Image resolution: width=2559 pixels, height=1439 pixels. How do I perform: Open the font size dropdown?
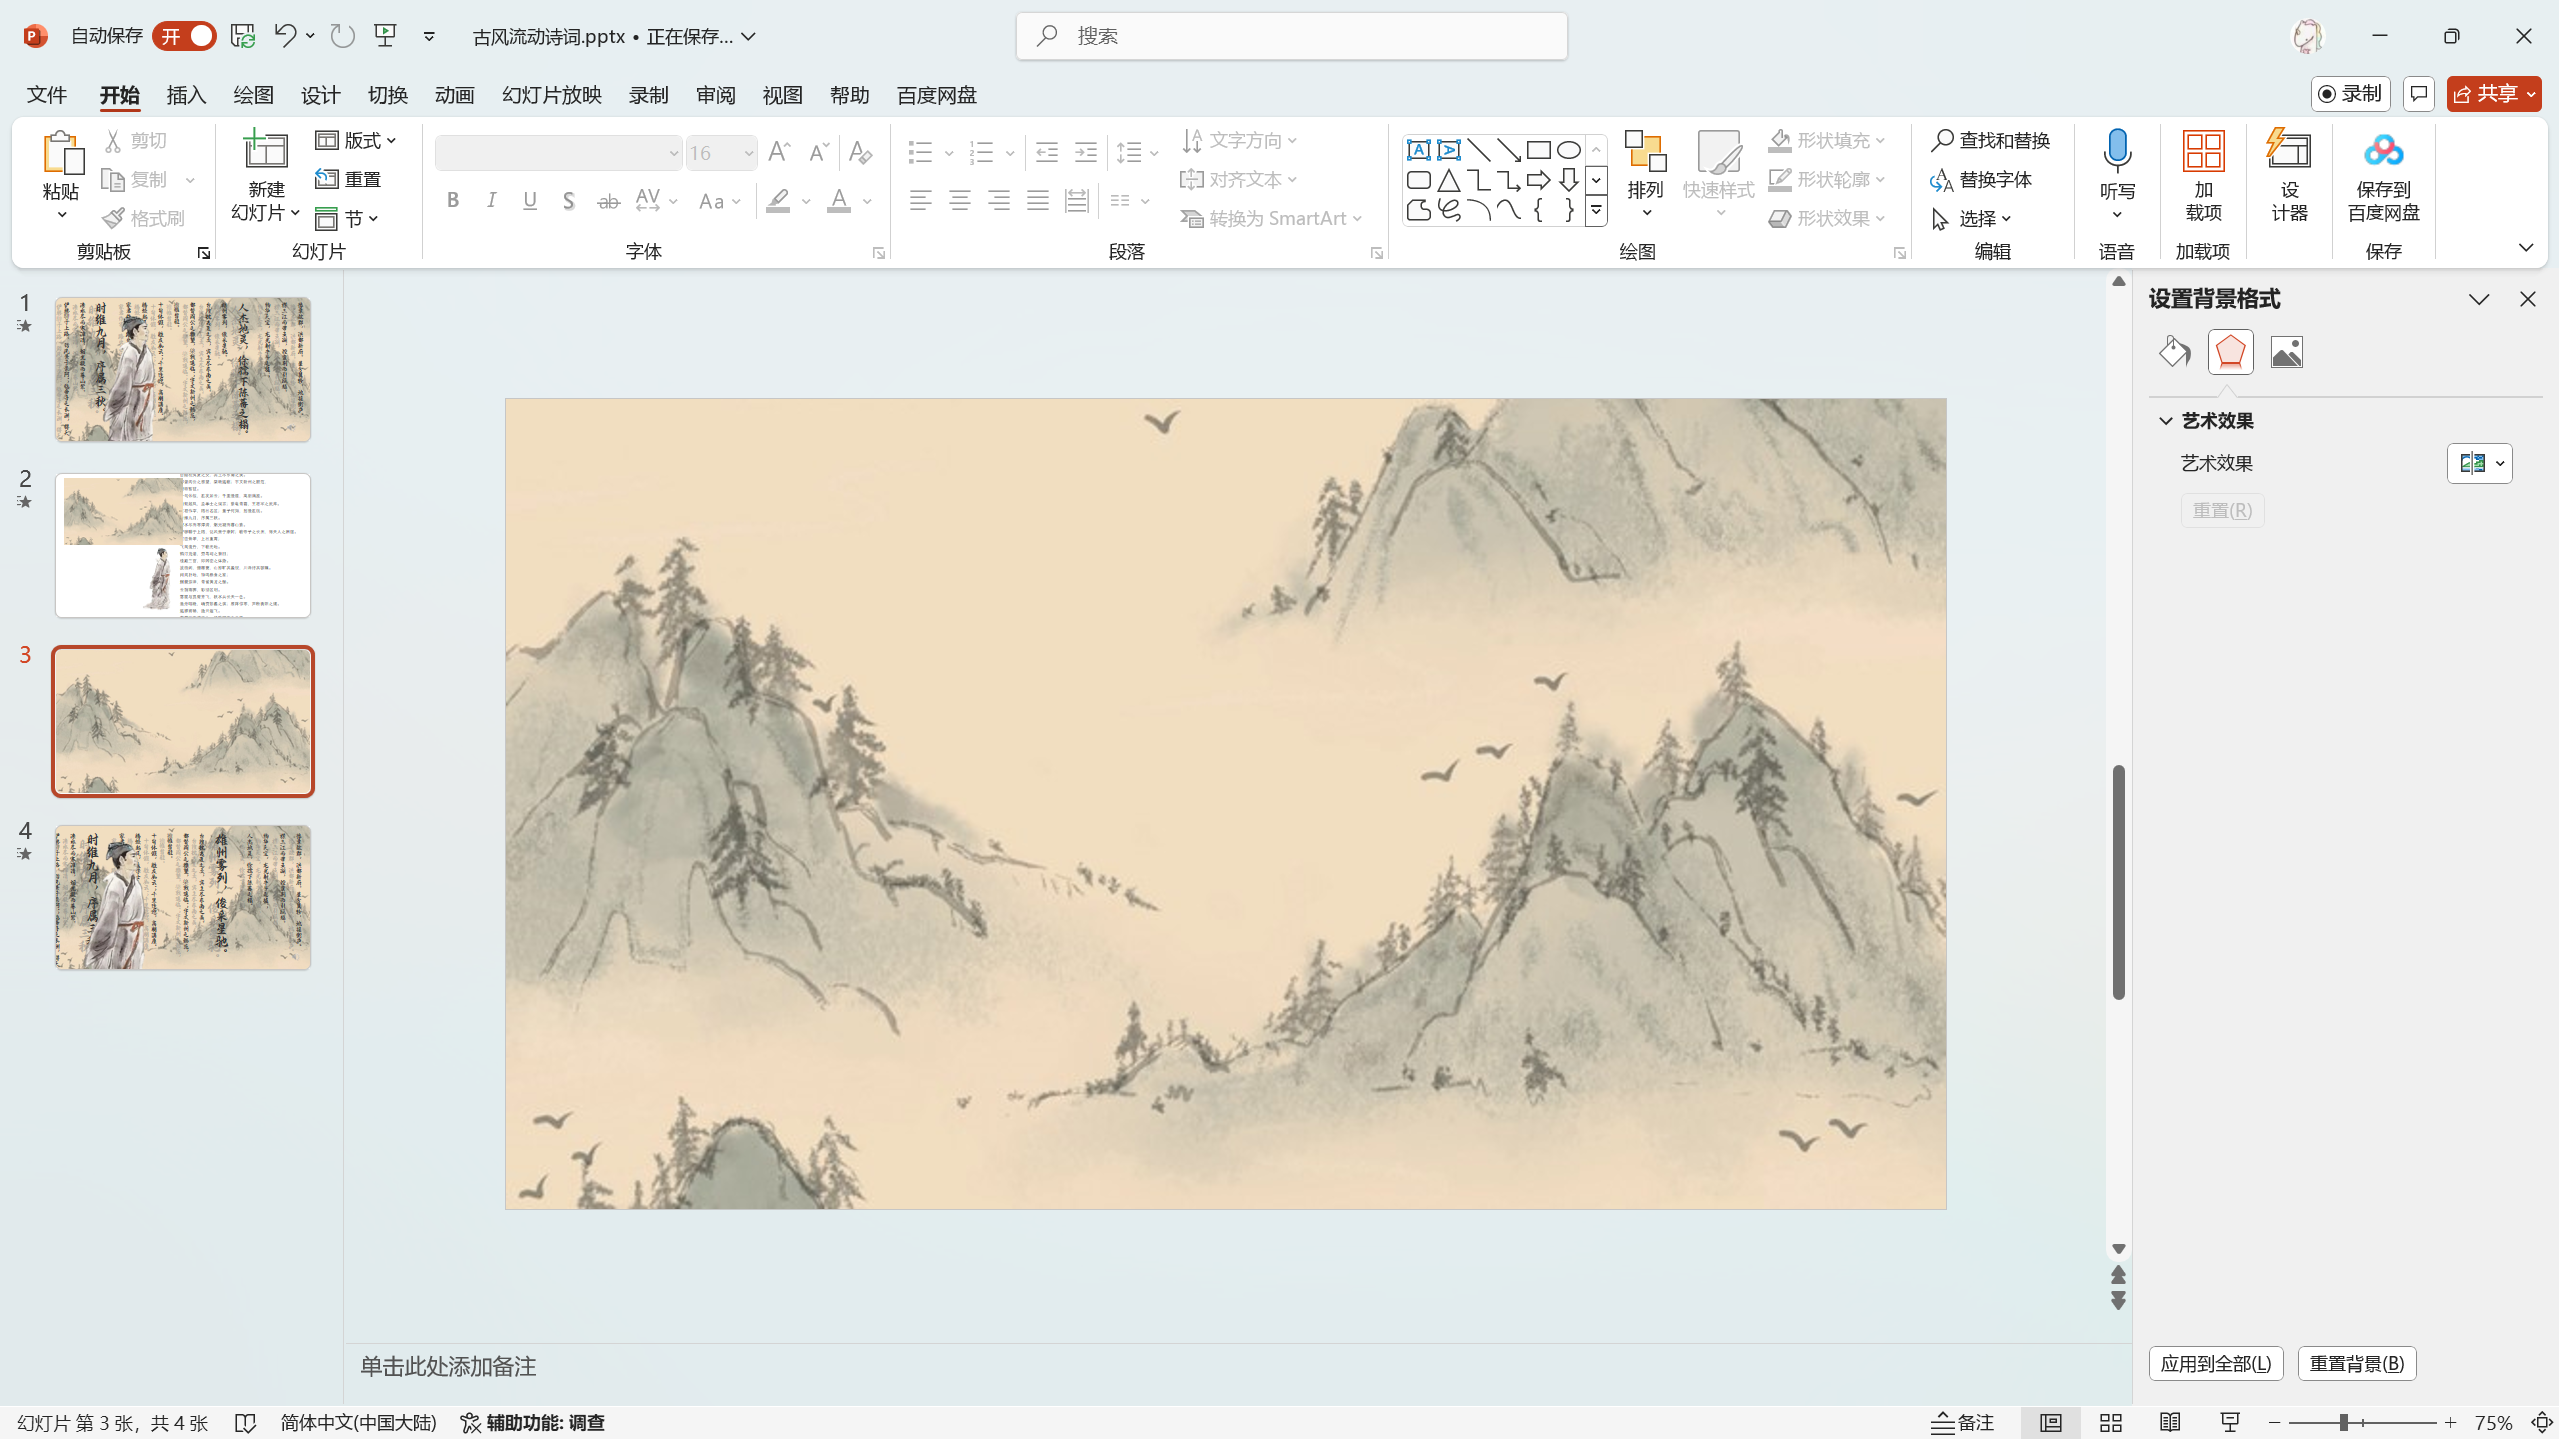(x=748, y=153)
